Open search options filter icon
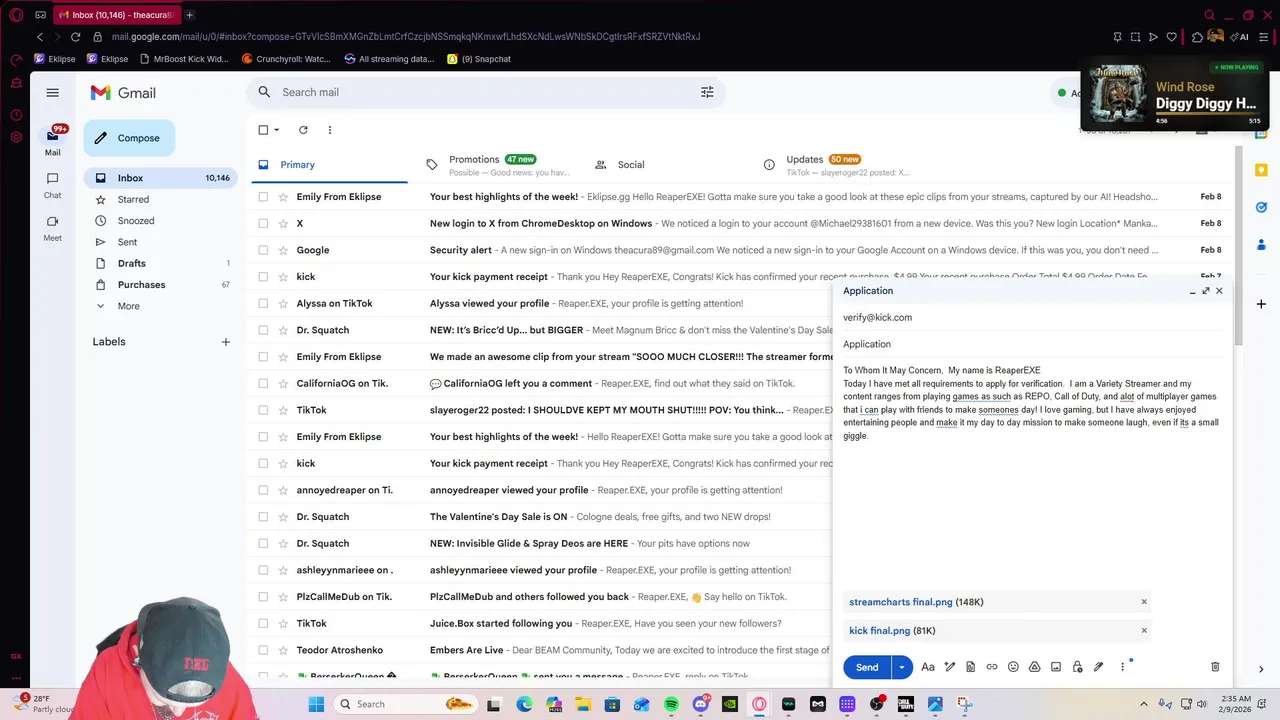The image size is (1280, 720). pyautogui.click(x=707, y=92)
